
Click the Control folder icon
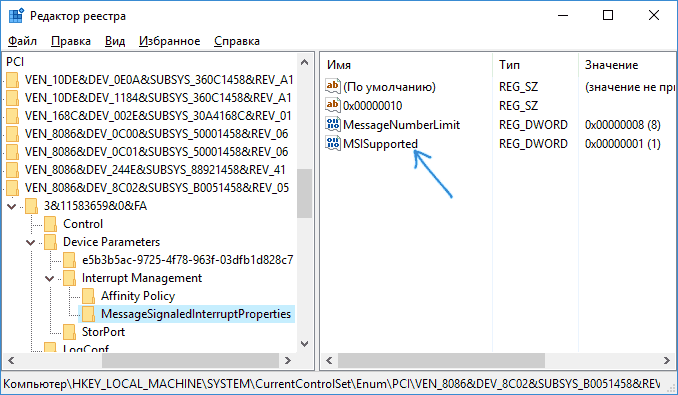(51, 224)
